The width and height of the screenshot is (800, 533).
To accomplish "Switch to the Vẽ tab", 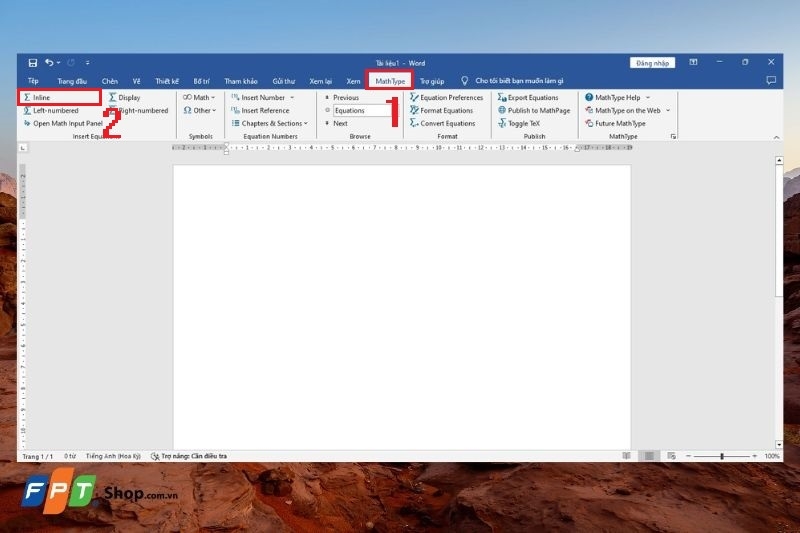I will pyautogui.click(x=136, y=81).
